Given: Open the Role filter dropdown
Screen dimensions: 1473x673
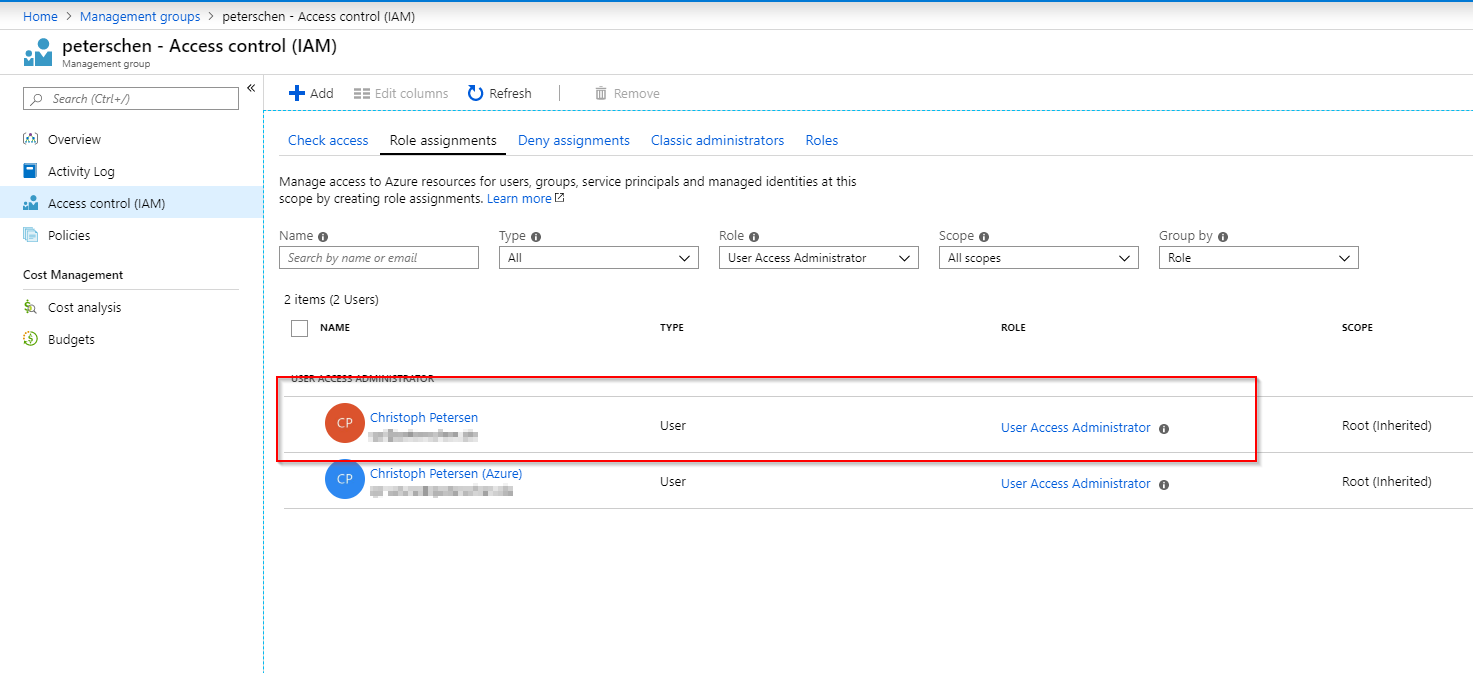Looking at the screenshot, I should tap(819, 258).
